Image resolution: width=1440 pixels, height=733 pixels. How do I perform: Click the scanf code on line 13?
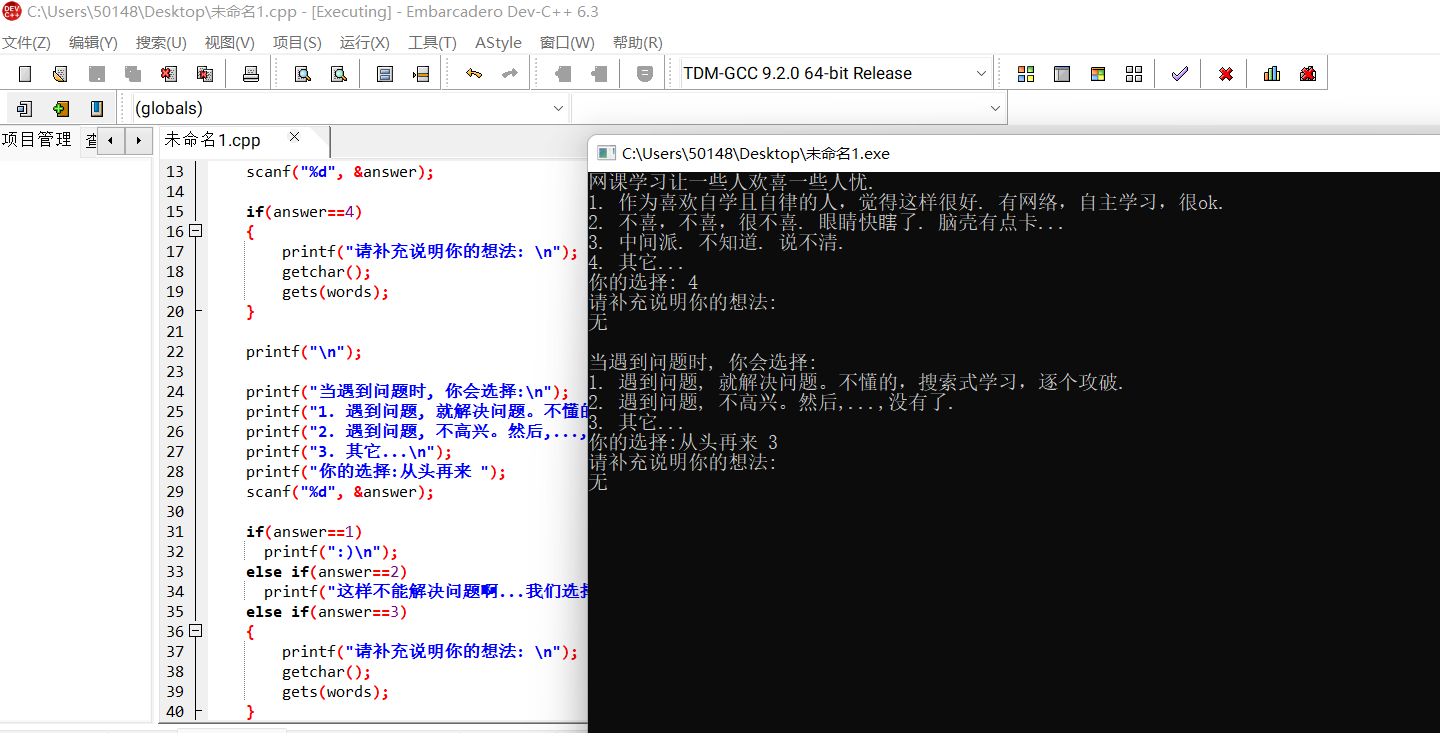point(340,171)
